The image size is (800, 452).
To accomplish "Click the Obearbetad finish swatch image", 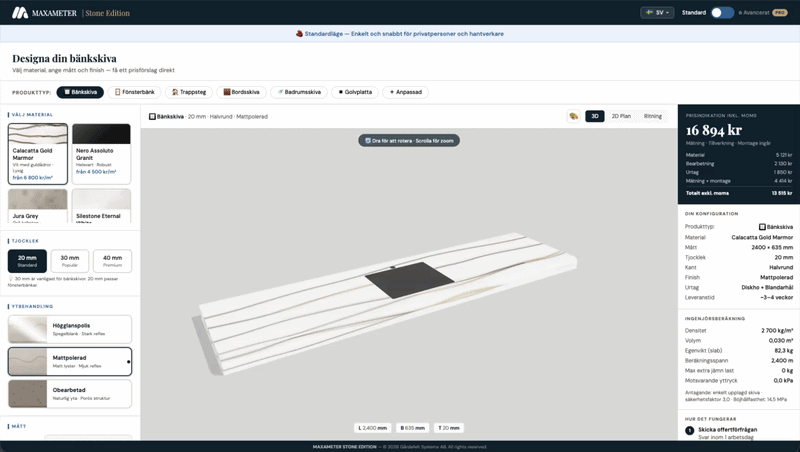I will point(28,393).
